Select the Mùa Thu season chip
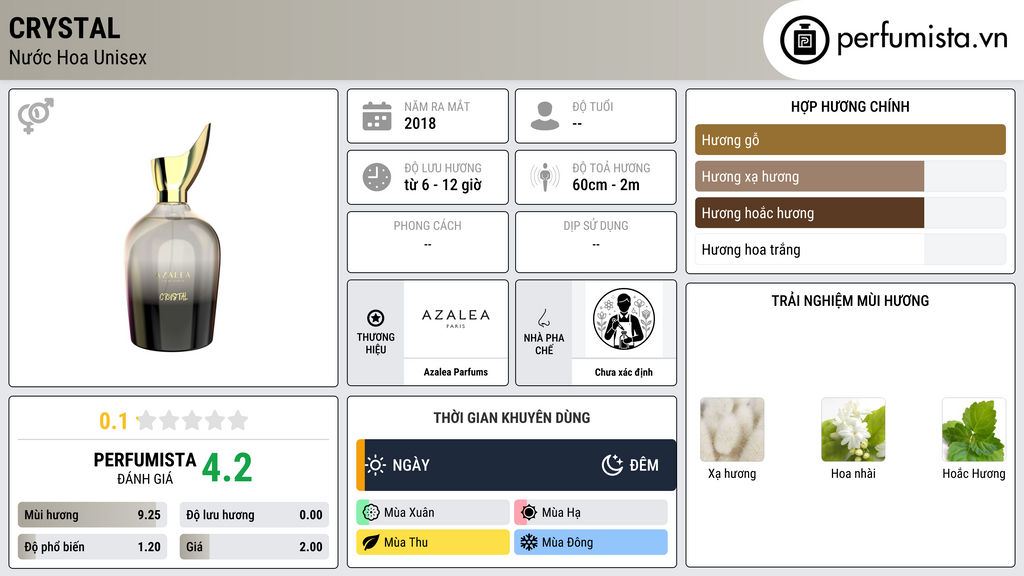Image resolution: width=1024 pixels, height=576 pixels. click(x=433, y=542)
